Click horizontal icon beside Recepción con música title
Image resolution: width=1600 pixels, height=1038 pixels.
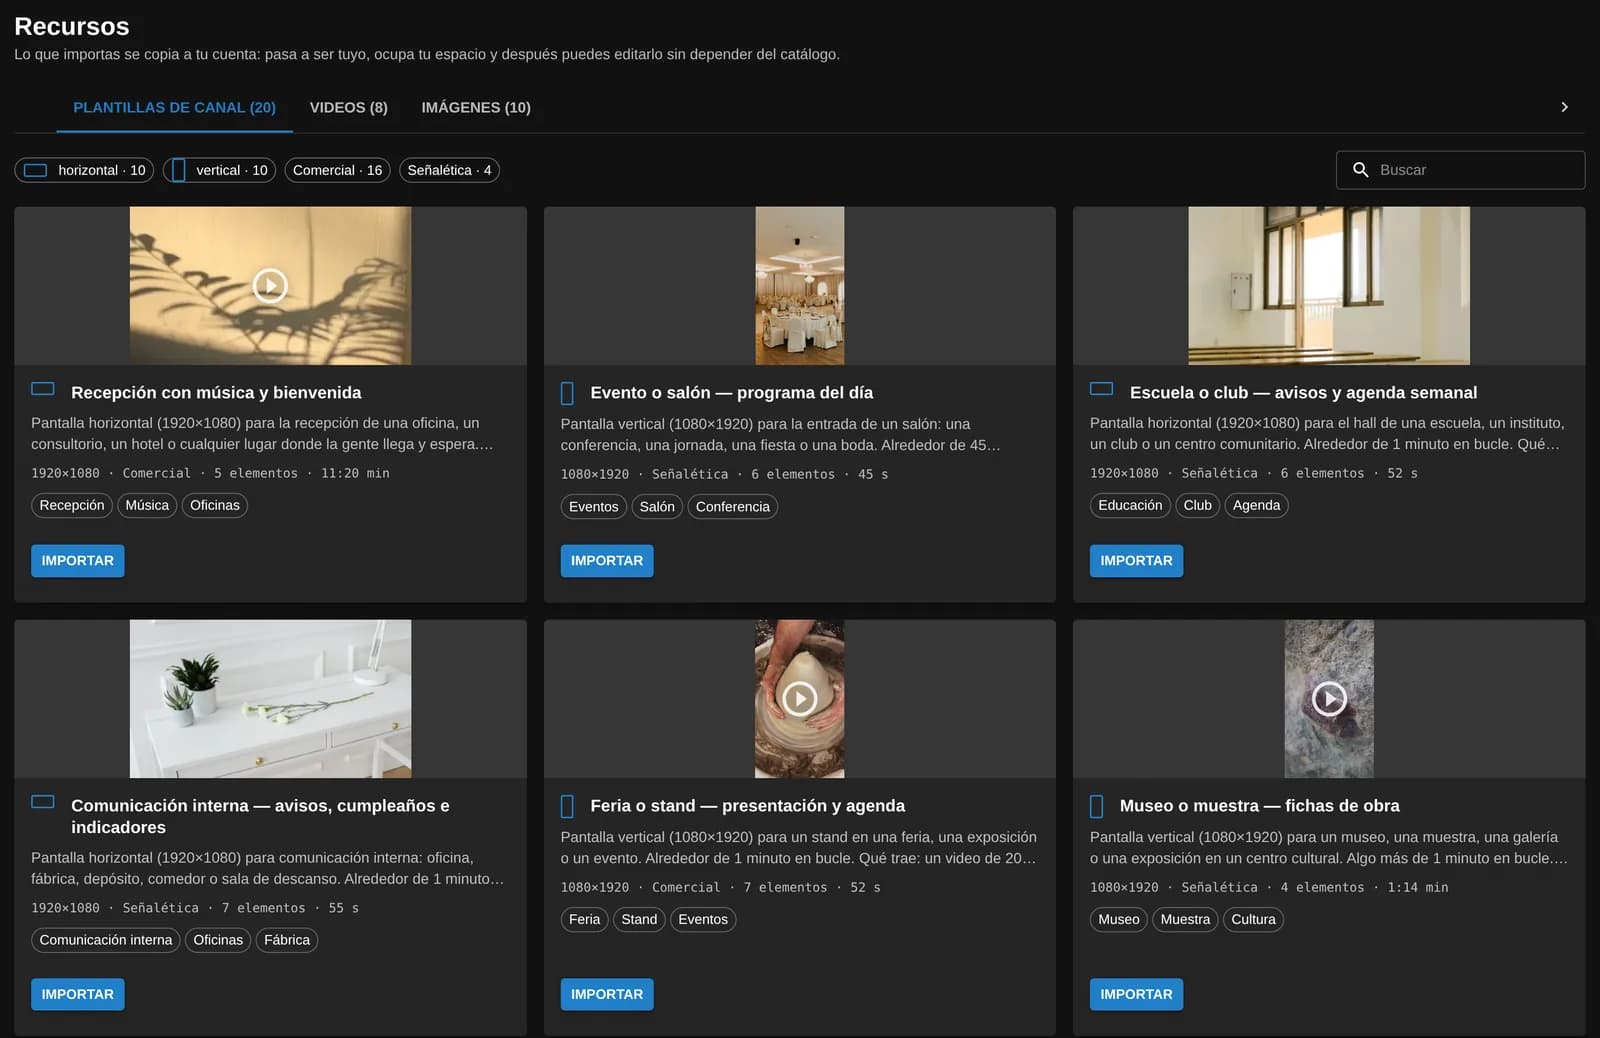click(x=43, y=389)
